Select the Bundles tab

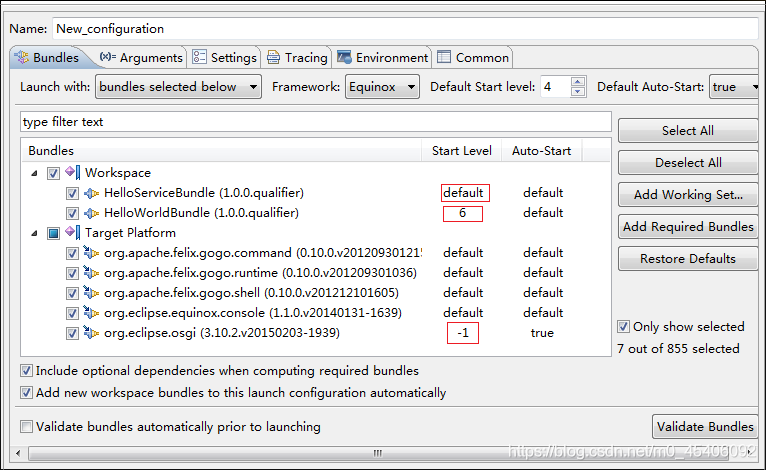[x=47, y=57]
